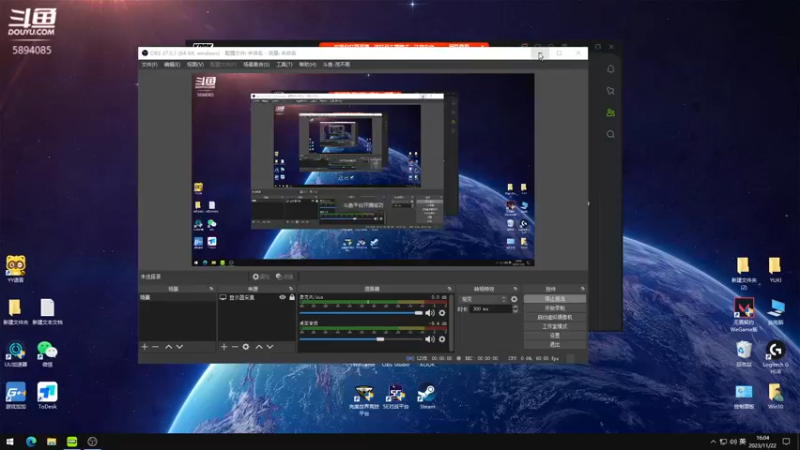Screen dimensions: 800x450
Task: Select the 显示器采集 source row
Action: pos(257,297)
